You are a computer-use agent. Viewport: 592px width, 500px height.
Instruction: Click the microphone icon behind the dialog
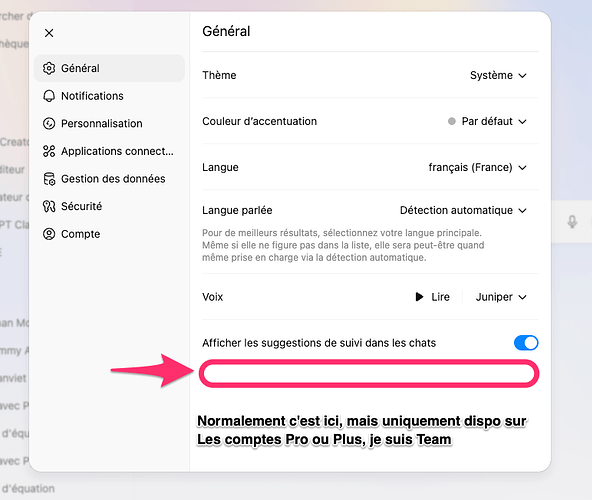[x=572, y=222]
